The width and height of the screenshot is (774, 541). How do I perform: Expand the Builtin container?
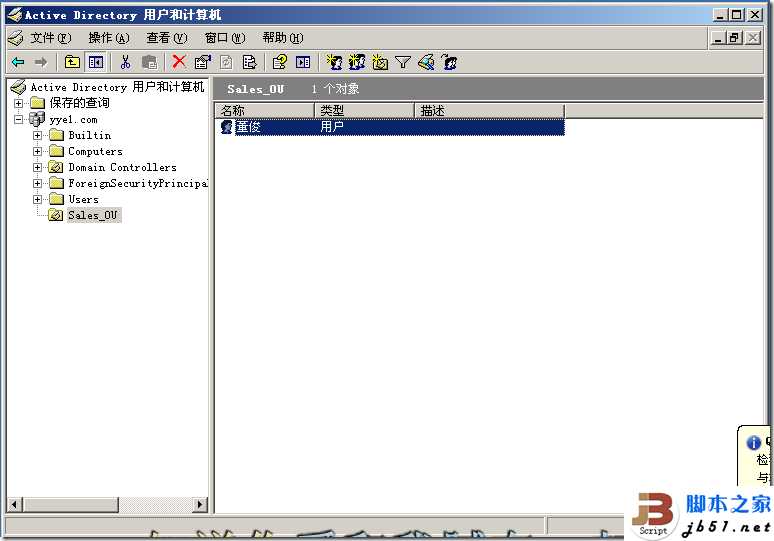pos(38,135)
